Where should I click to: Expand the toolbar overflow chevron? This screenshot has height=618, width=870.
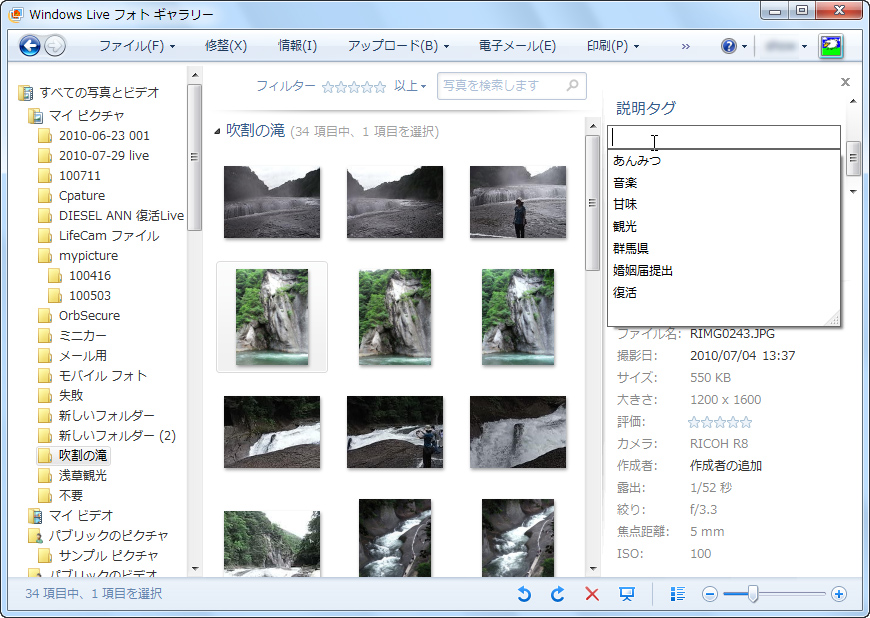[687, 45]
